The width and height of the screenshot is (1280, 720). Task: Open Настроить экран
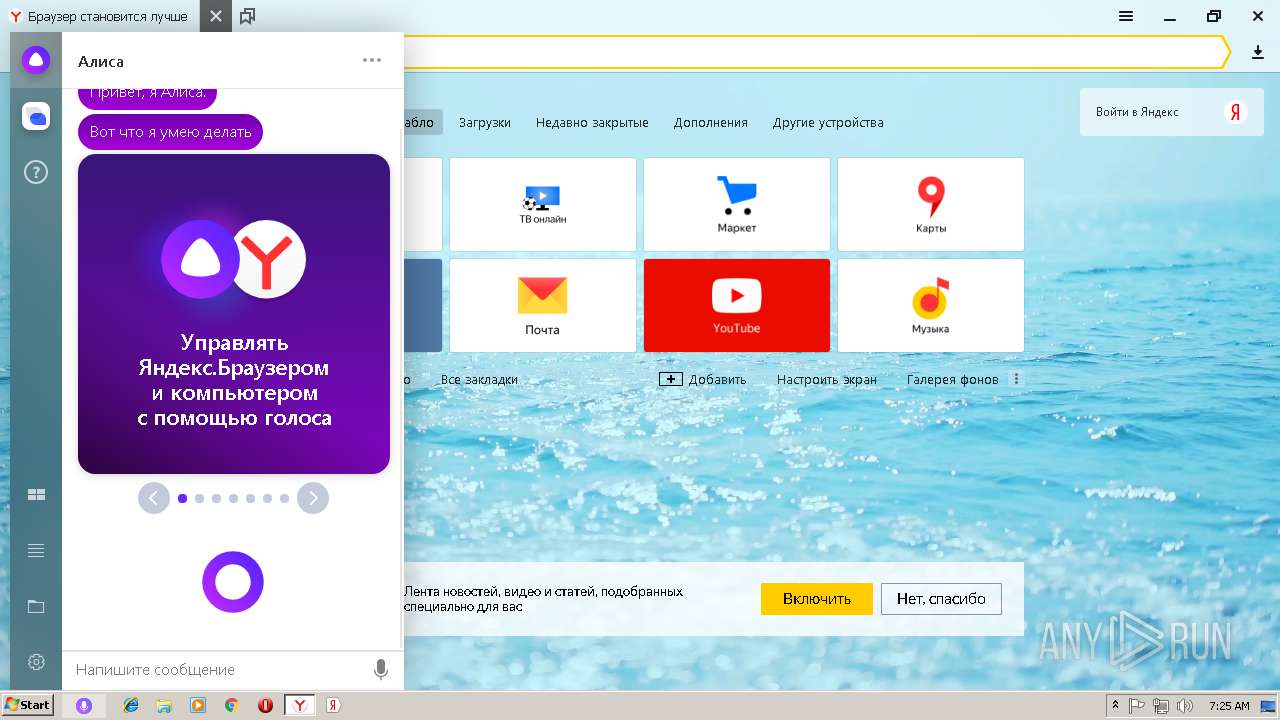click(x=827, y=379)
